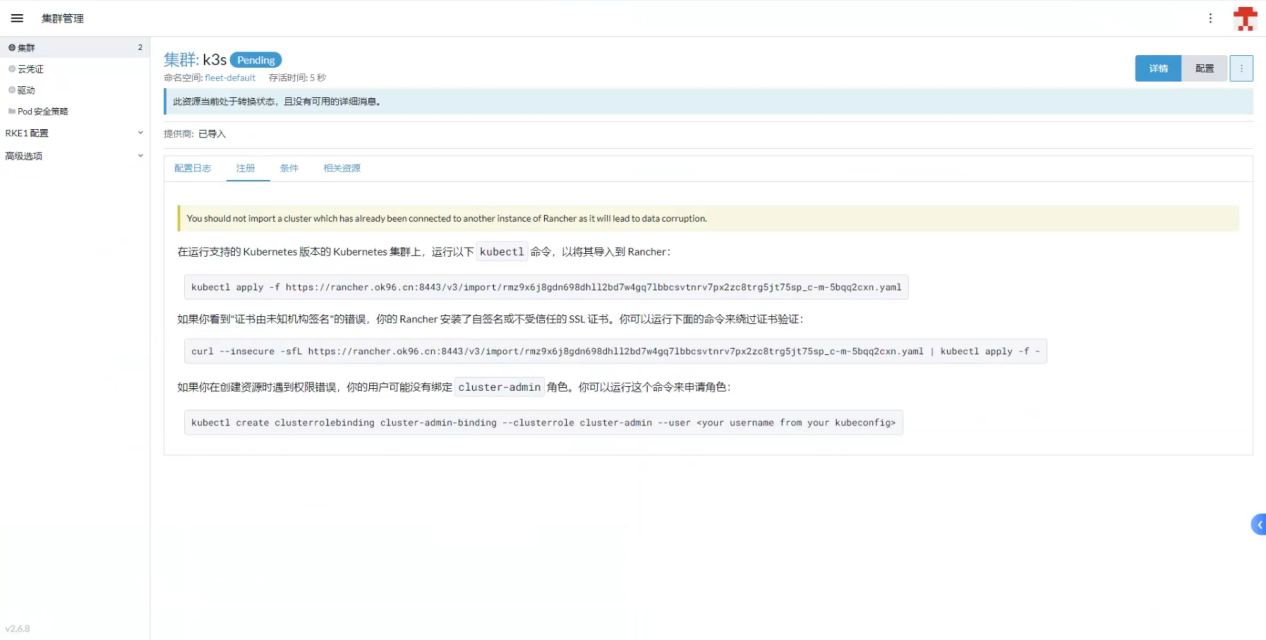
Task: Select the 注册 tab
Action: [x=246, y=168]
